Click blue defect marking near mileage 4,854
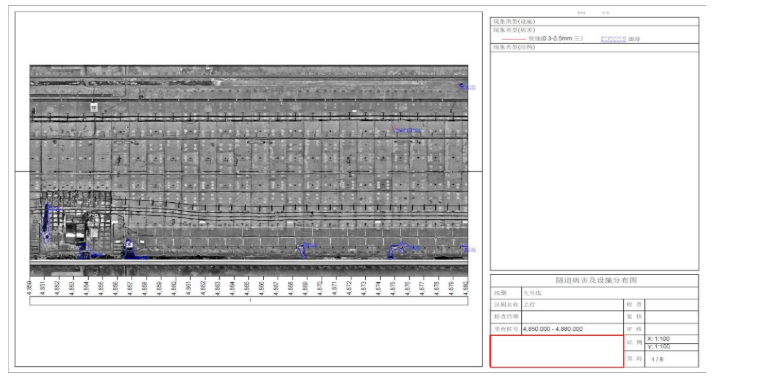The image size is (765, 383). [x=88, y=251]
